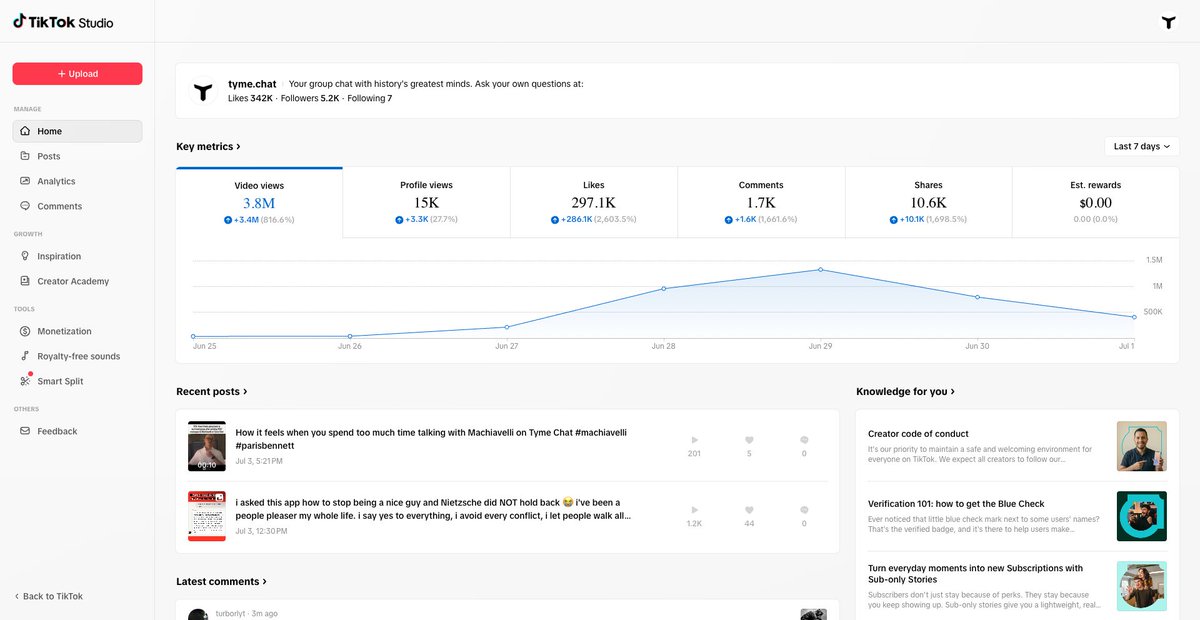Click the Royalty-free sounds music icon
The width and height of the screenshot is (1200, 620).
point(26,356)
